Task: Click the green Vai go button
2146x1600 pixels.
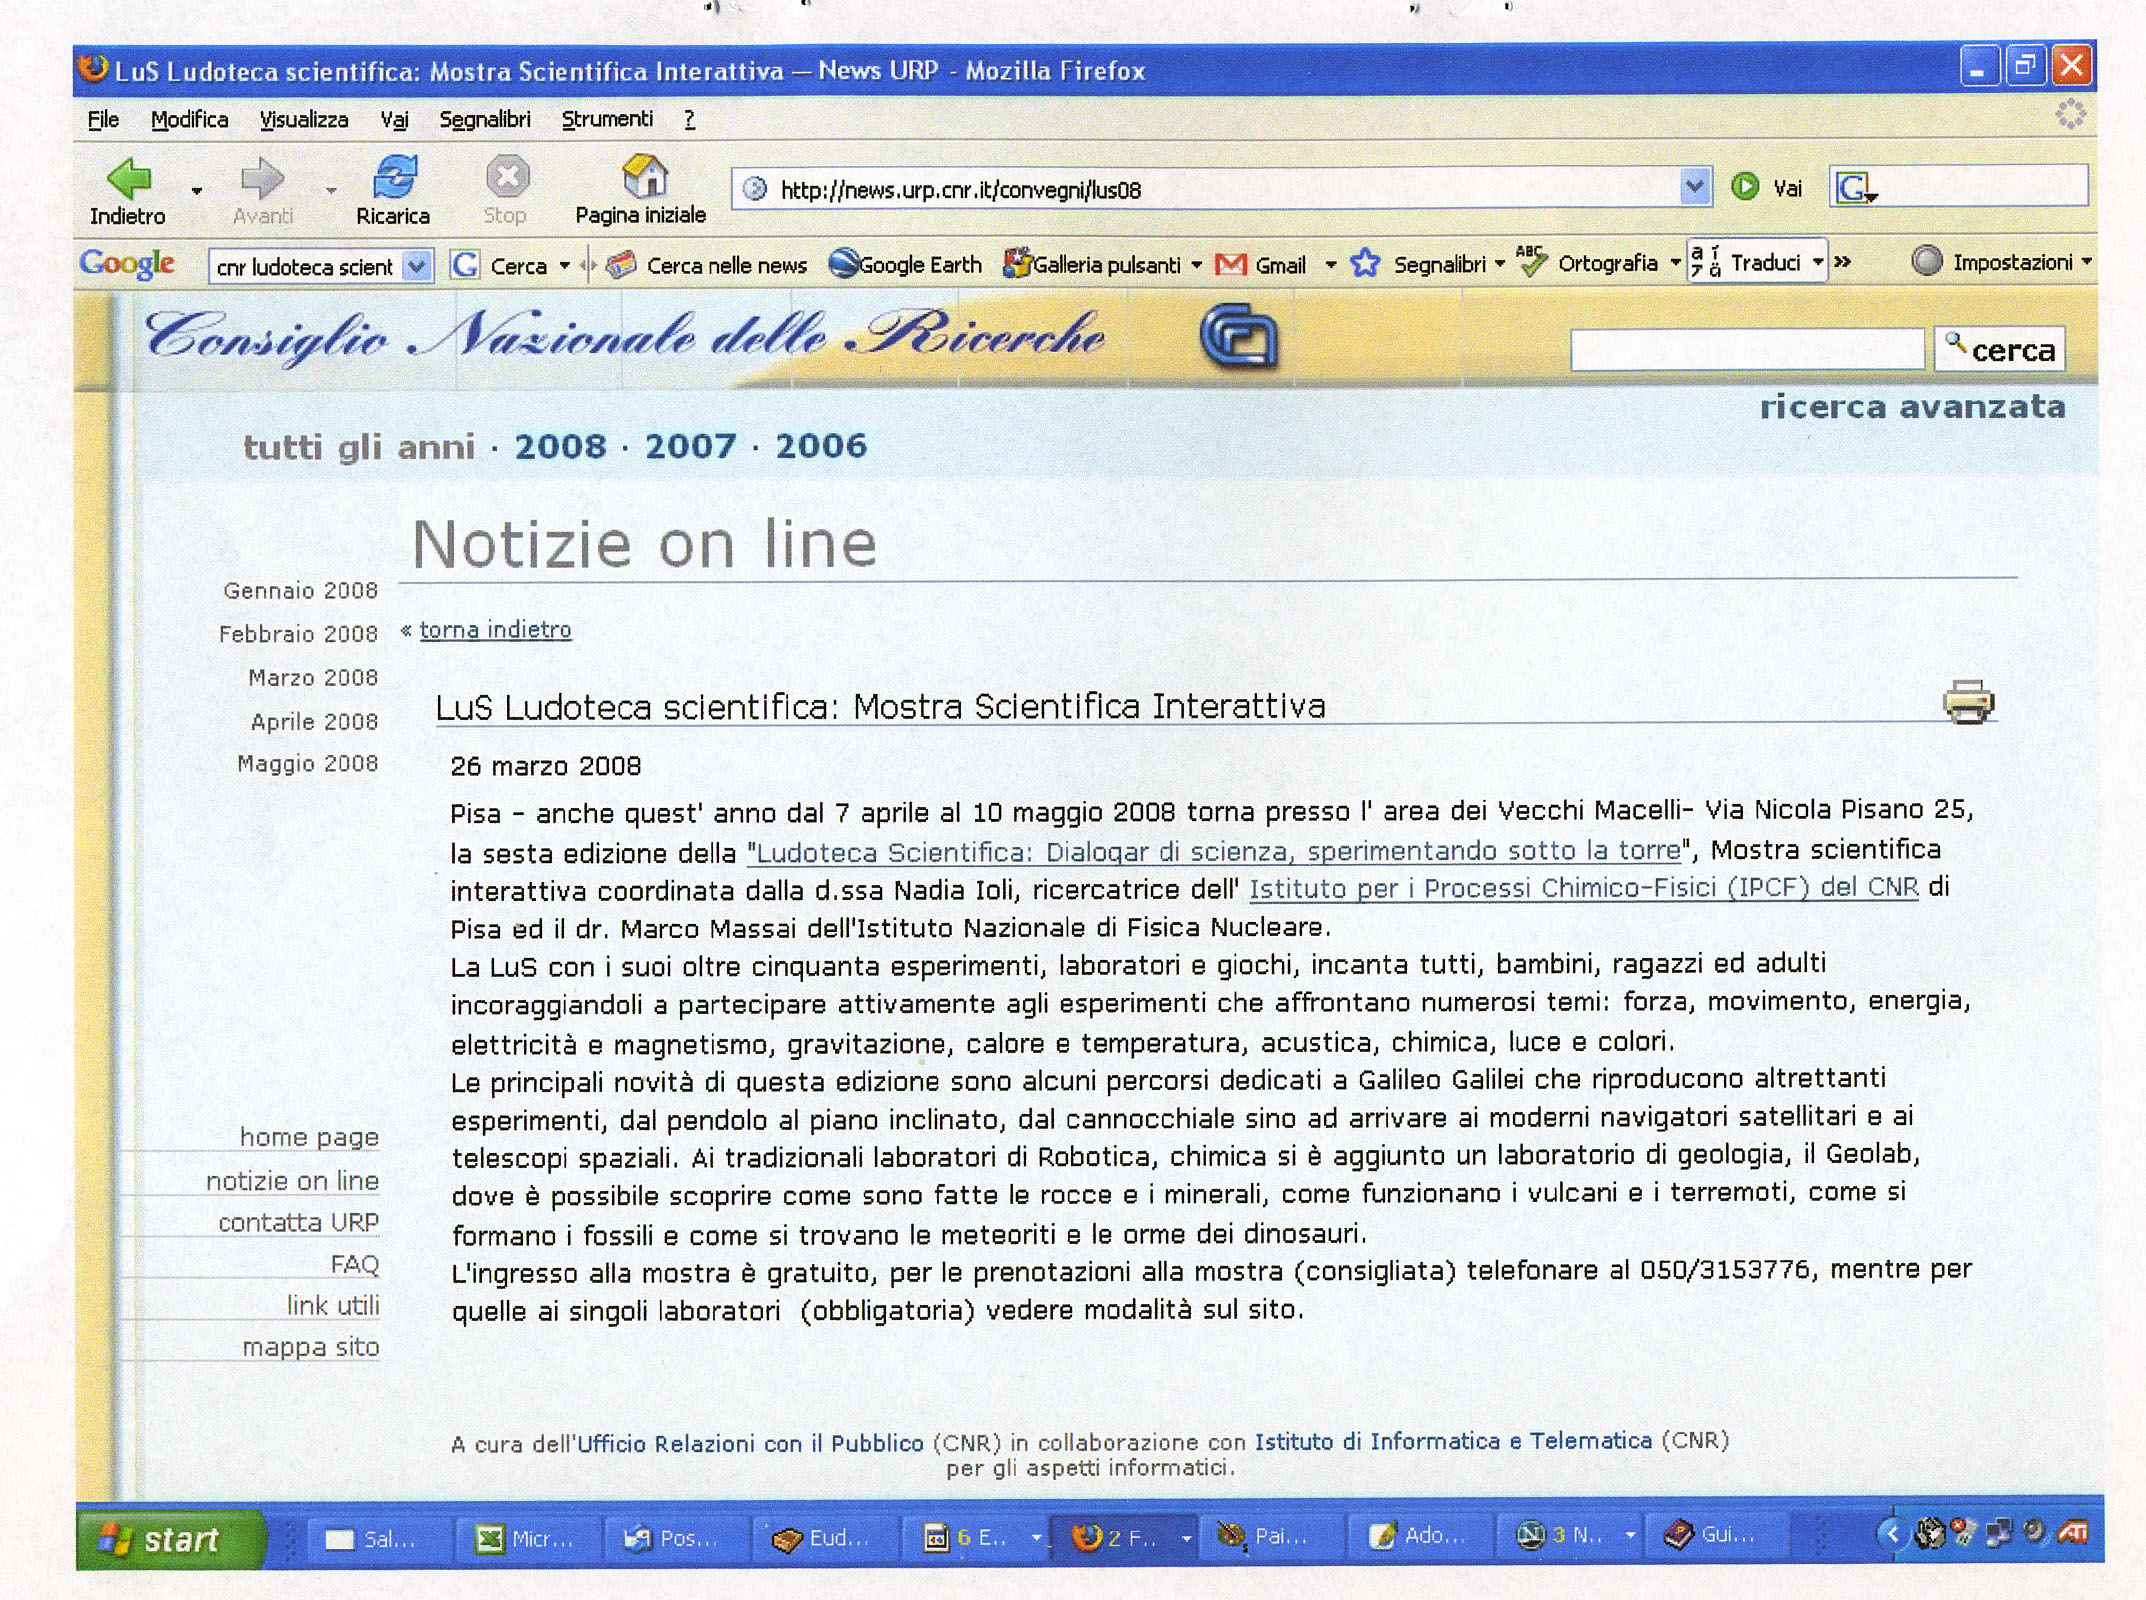Action: [1745, 187]
